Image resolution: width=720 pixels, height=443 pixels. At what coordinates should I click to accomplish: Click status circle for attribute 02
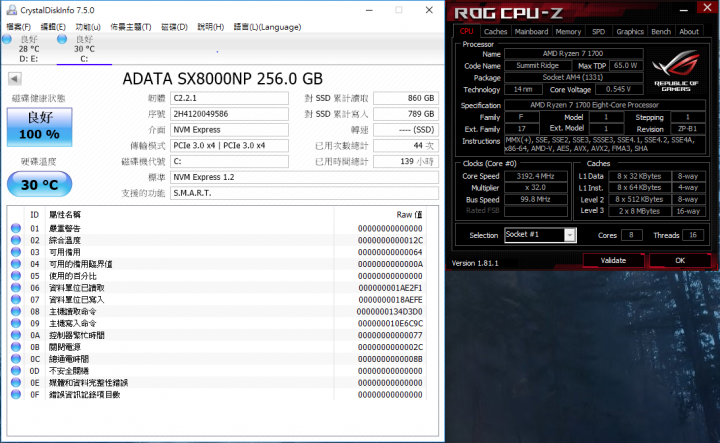point(16,240)
